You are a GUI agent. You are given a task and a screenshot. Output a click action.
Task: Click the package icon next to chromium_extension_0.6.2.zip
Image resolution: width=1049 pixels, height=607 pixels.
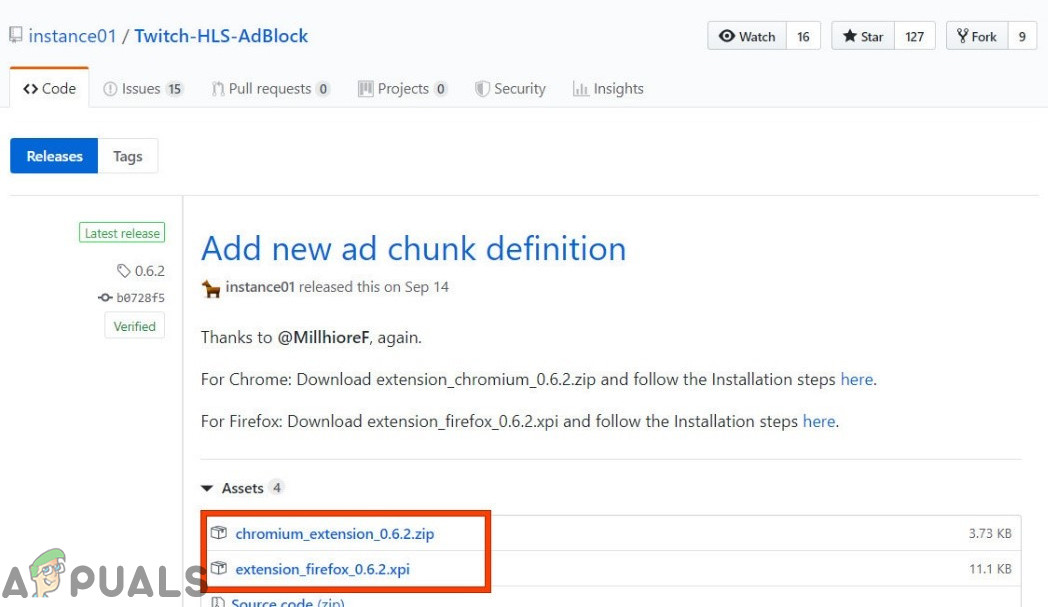pos(219,534)
